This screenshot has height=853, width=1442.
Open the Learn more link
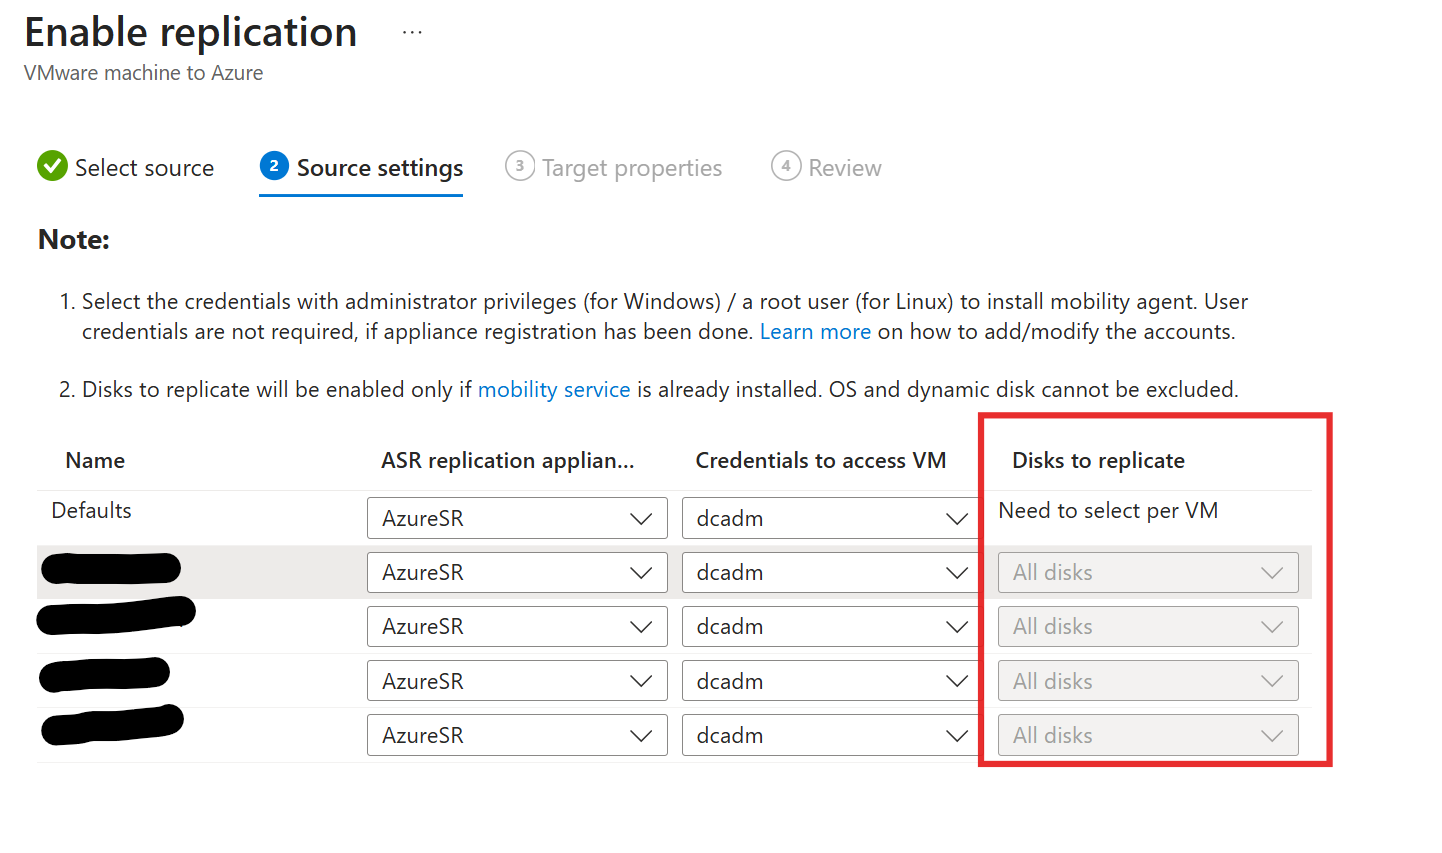click(x=815, y=332)
